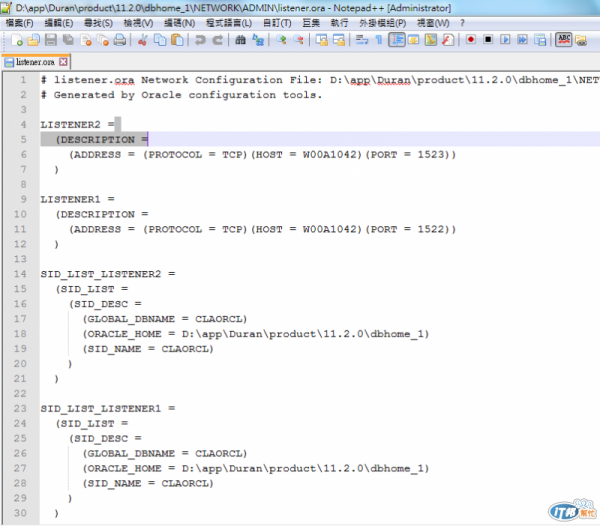Open the Replace dialog icon
The height and width of the screenshot is (526, 600).
[x=258, y=40]
